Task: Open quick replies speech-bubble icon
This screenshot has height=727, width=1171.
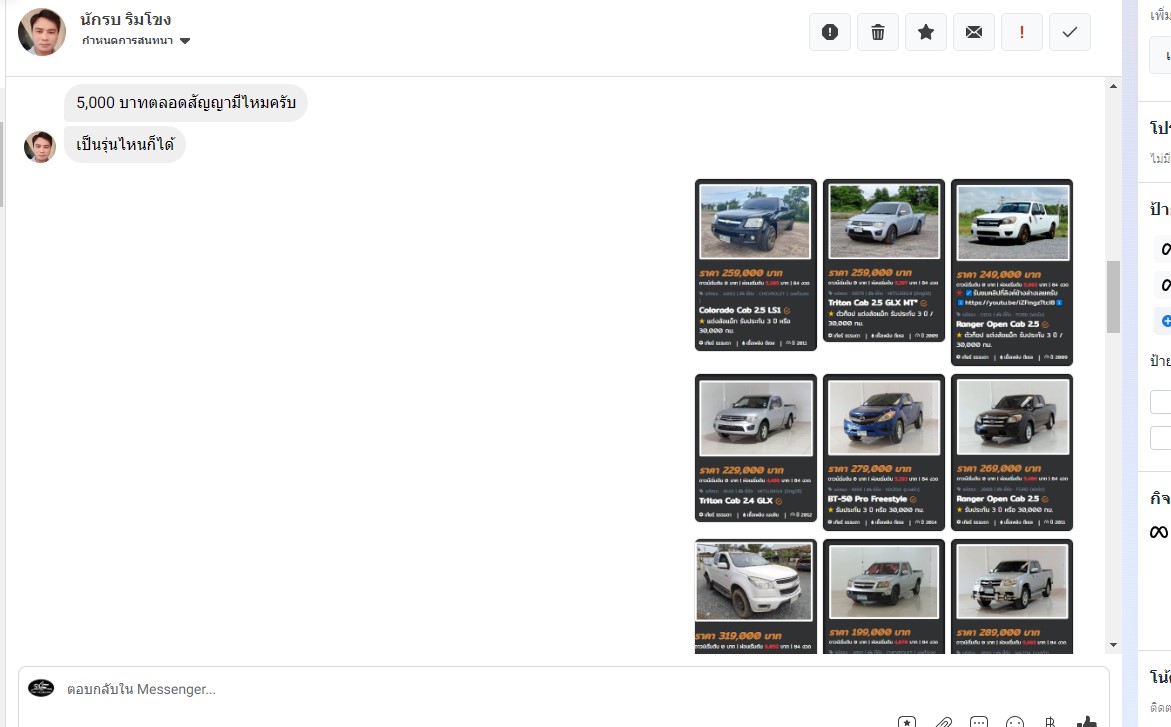Action: coord(978,722)
